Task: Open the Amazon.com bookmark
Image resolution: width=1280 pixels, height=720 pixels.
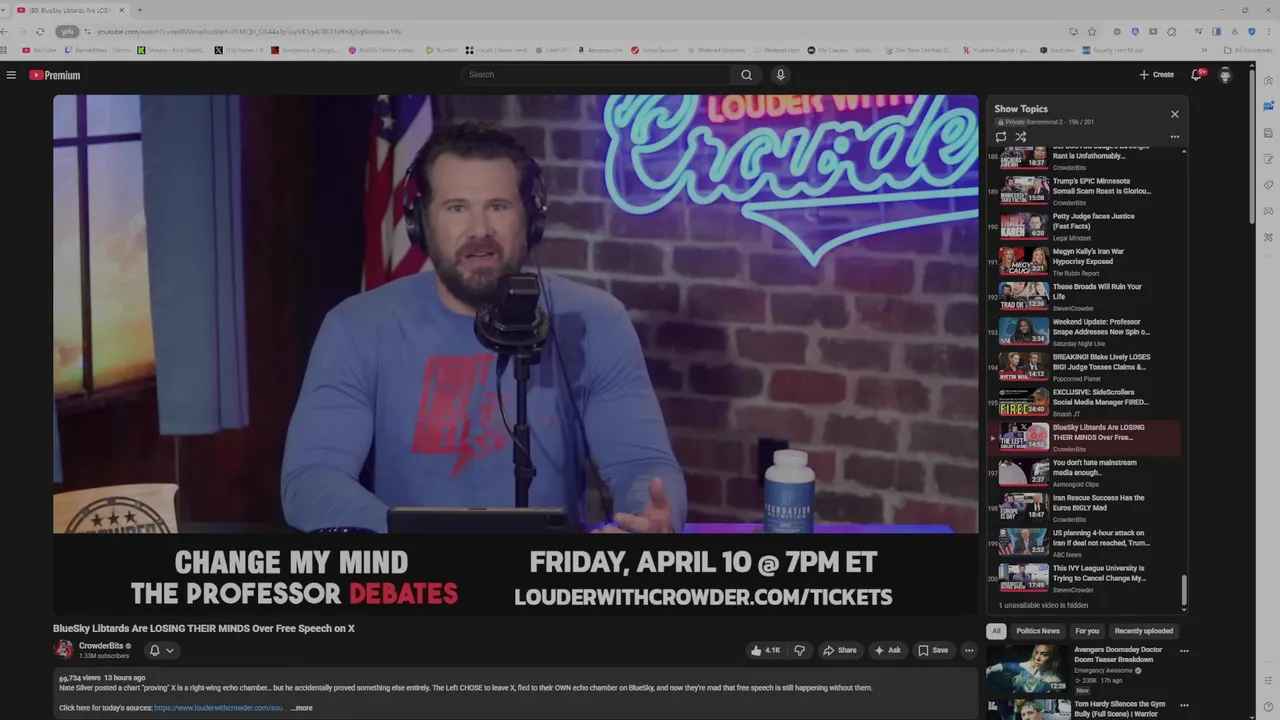Action: (x=597, y=50)
